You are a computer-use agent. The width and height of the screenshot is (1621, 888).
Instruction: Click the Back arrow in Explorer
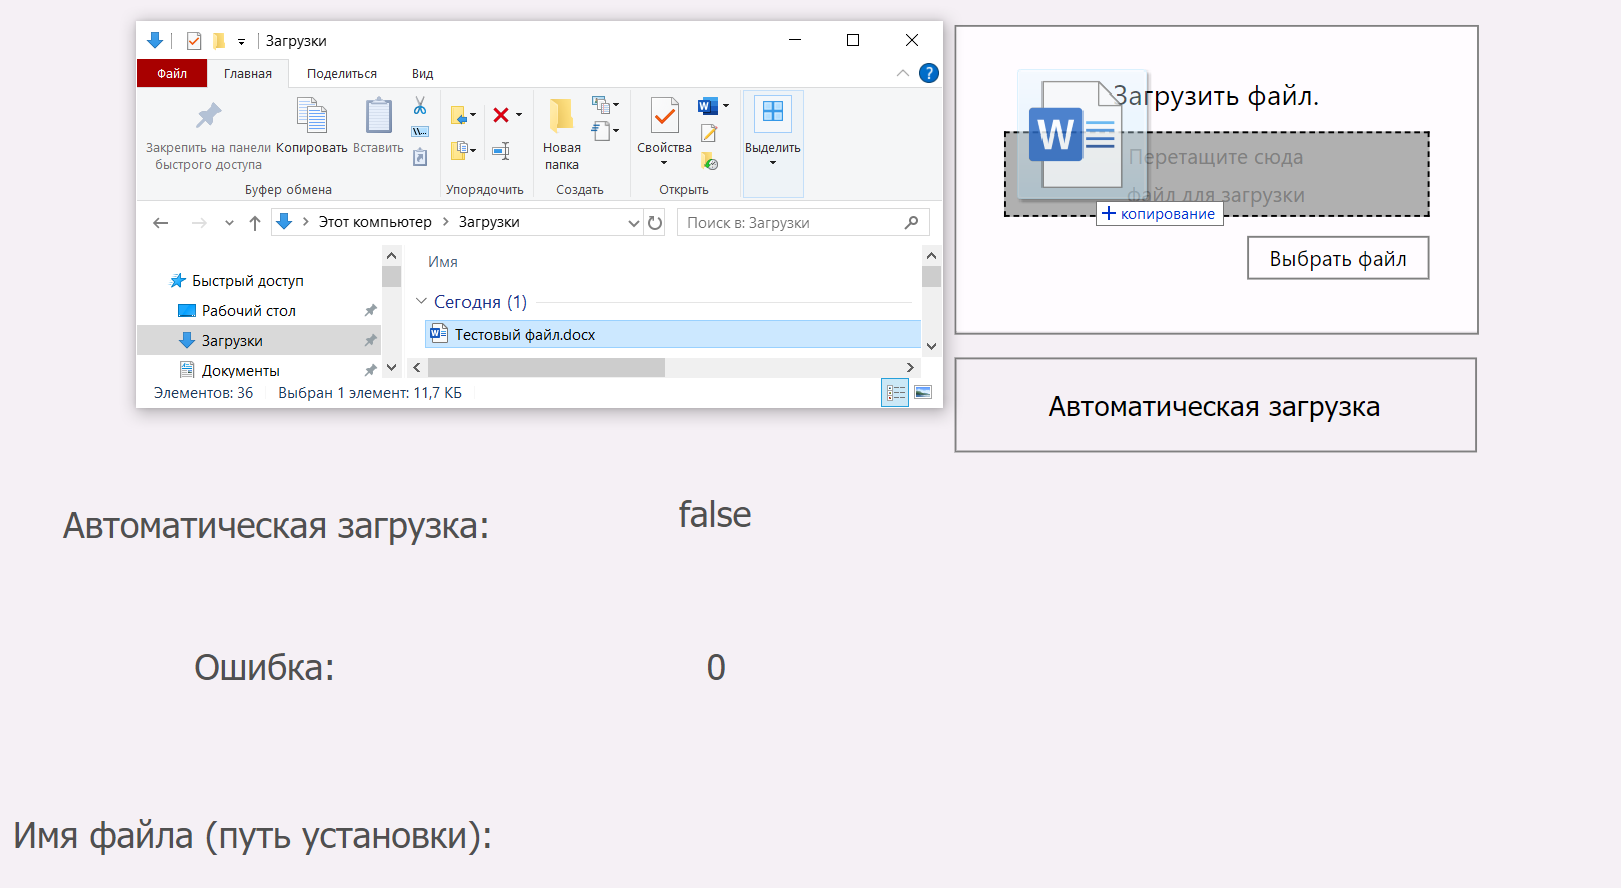pyautogui.click(x=161, y=223)
